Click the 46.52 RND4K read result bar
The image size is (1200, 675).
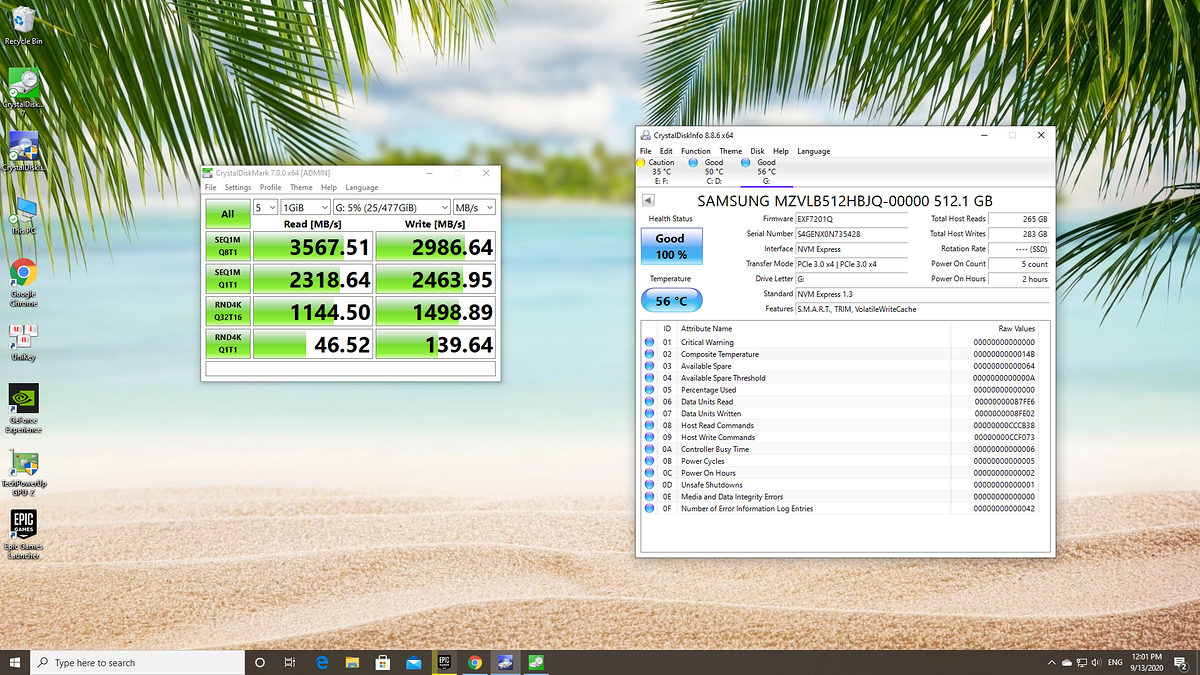pyautogui.click(x=313, y=344)
